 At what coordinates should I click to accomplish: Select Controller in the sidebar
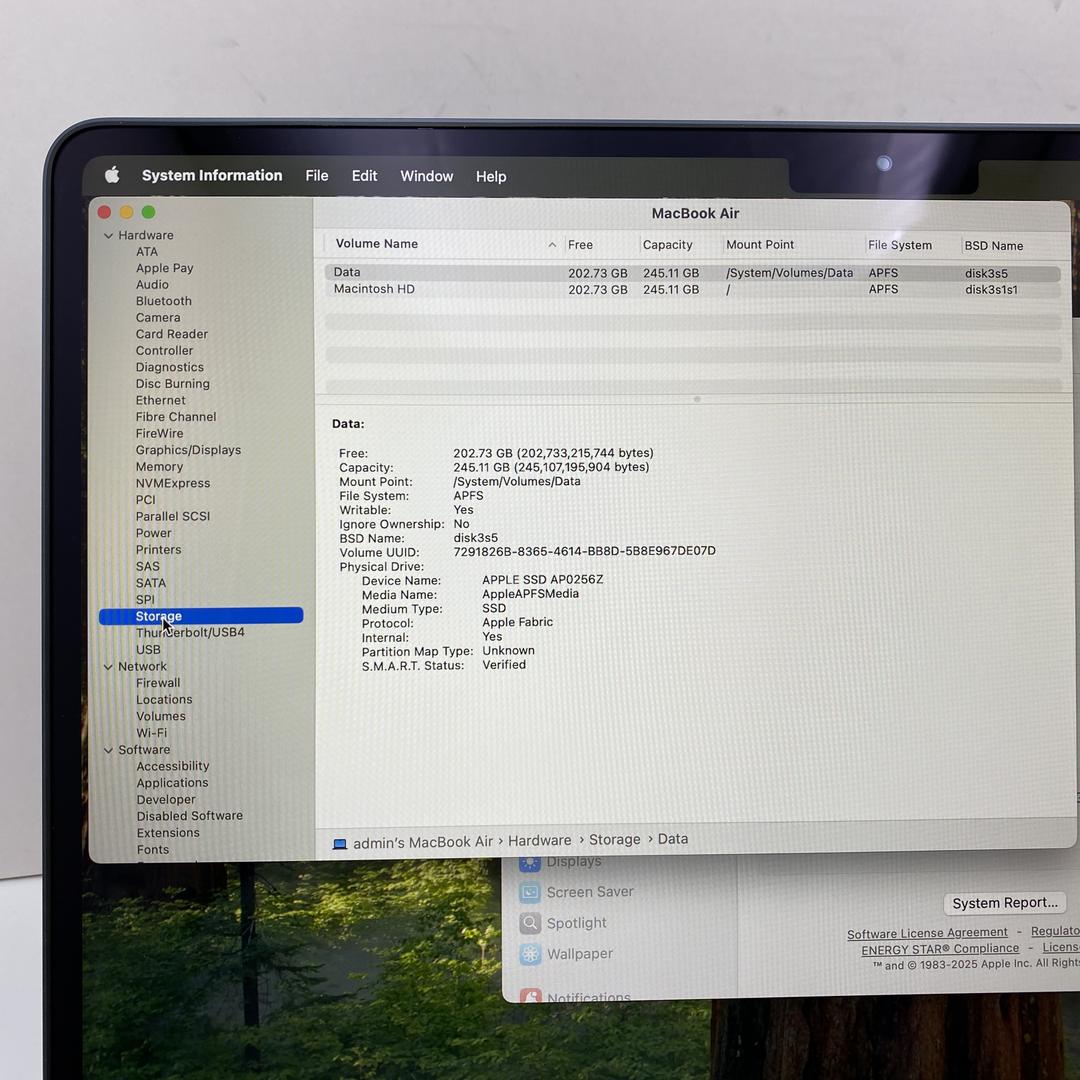(x=165, y=351)
